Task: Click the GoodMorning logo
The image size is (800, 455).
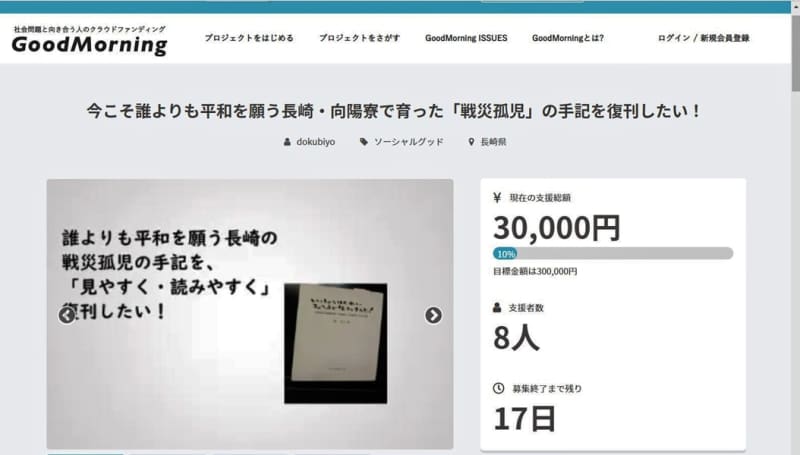Action: [x=89, y=40]
